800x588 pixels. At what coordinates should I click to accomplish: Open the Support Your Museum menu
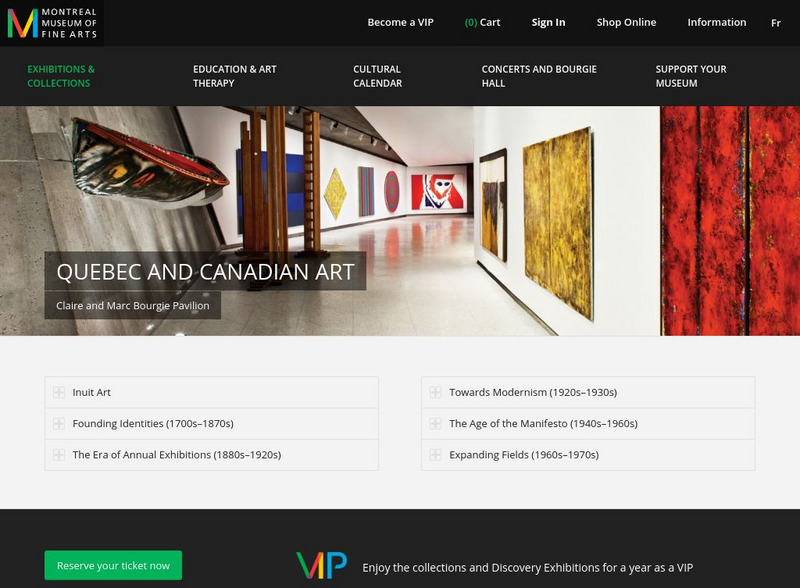[x=691, y=76]
